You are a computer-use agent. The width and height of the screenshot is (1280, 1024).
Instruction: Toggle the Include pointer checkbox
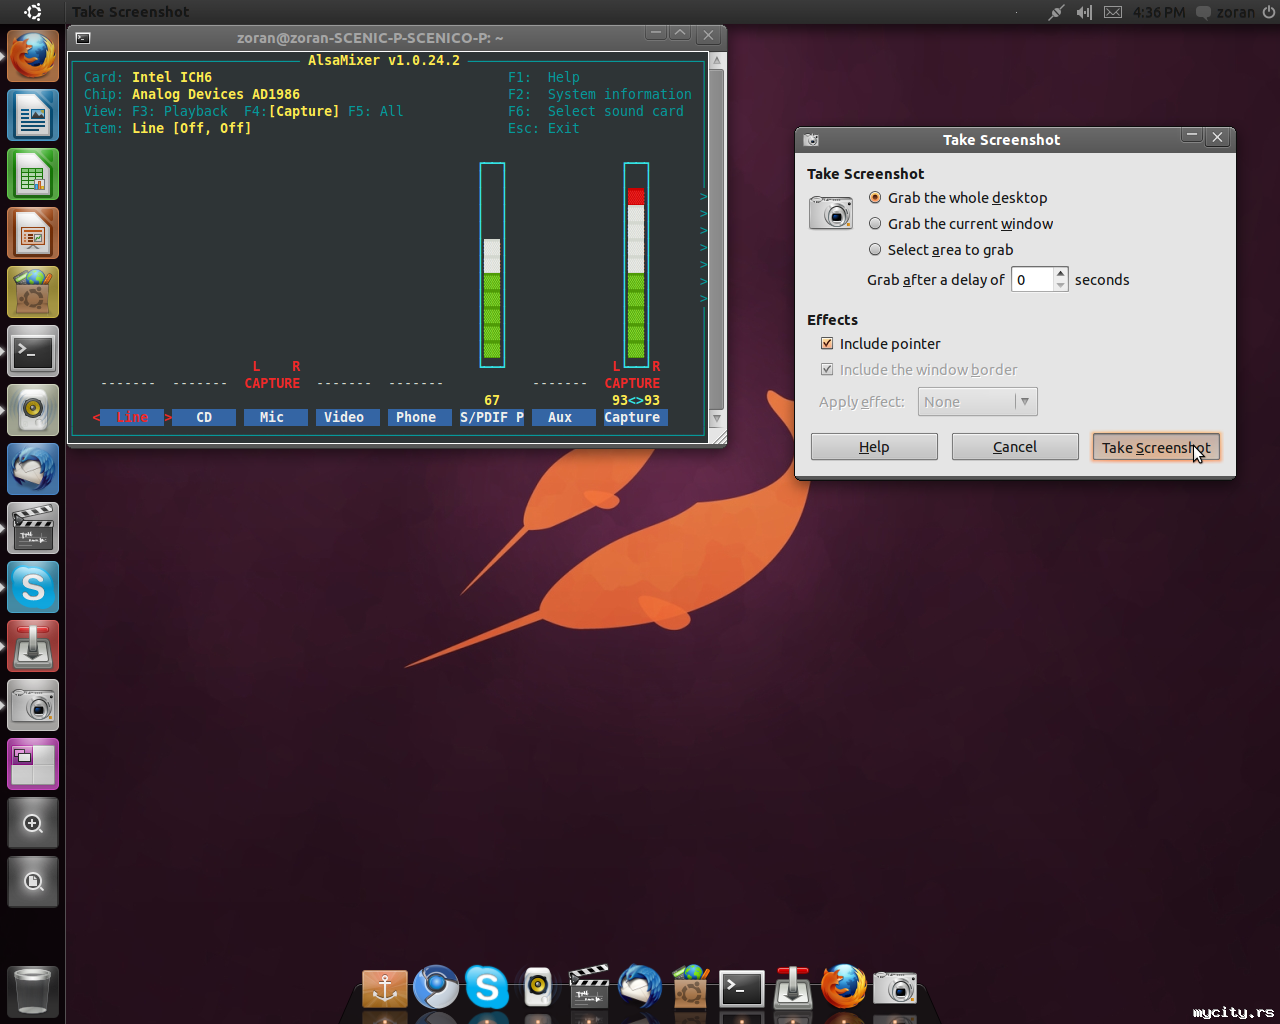(x=827, y=344)
